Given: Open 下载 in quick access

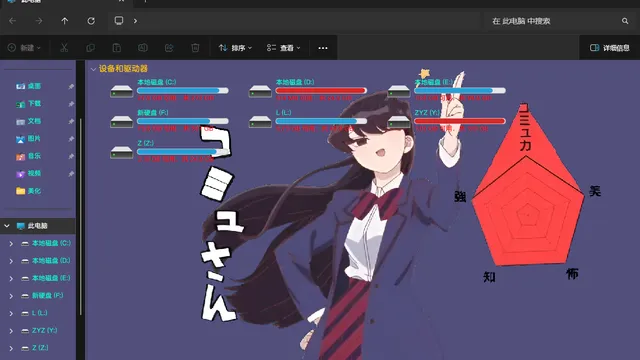Looking at the screenshot, I should tap(34, 104).
